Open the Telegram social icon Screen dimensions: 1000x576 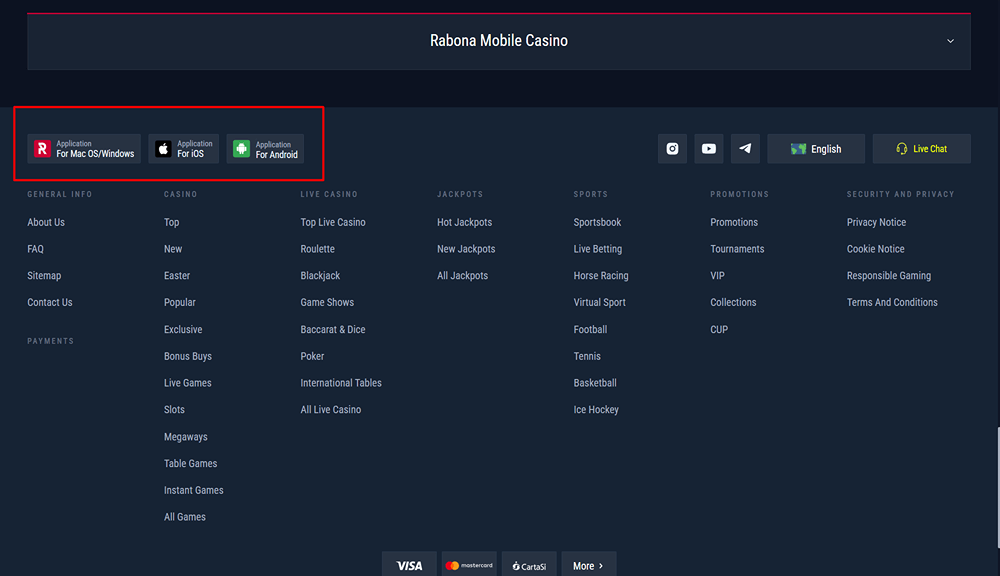pyautogui.click(x=745, y=149)
